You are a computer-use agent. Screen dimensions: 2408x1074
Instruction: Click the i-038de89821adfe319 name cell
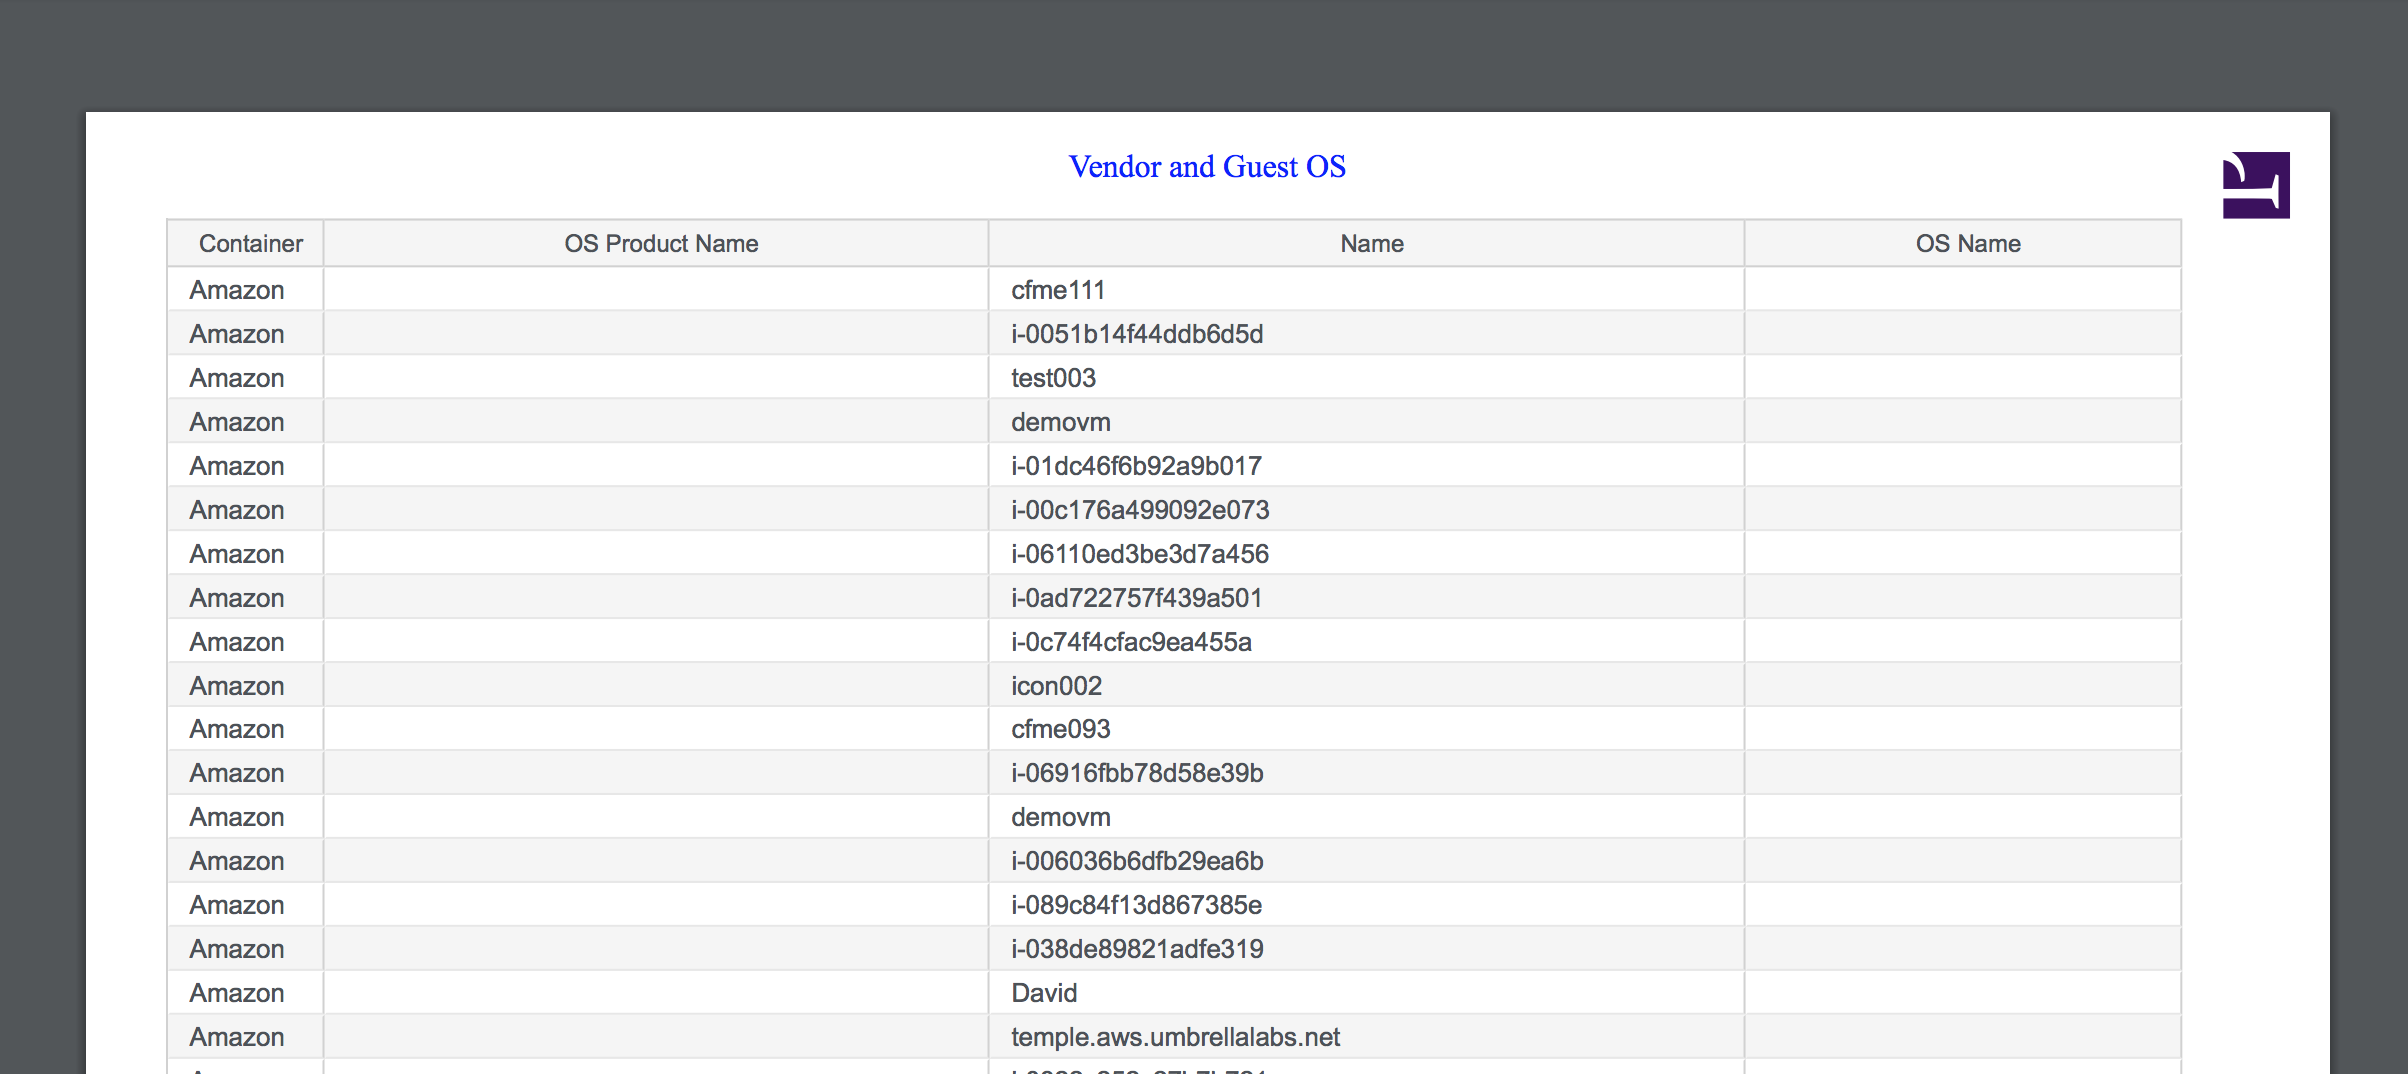click(1367, 949)
